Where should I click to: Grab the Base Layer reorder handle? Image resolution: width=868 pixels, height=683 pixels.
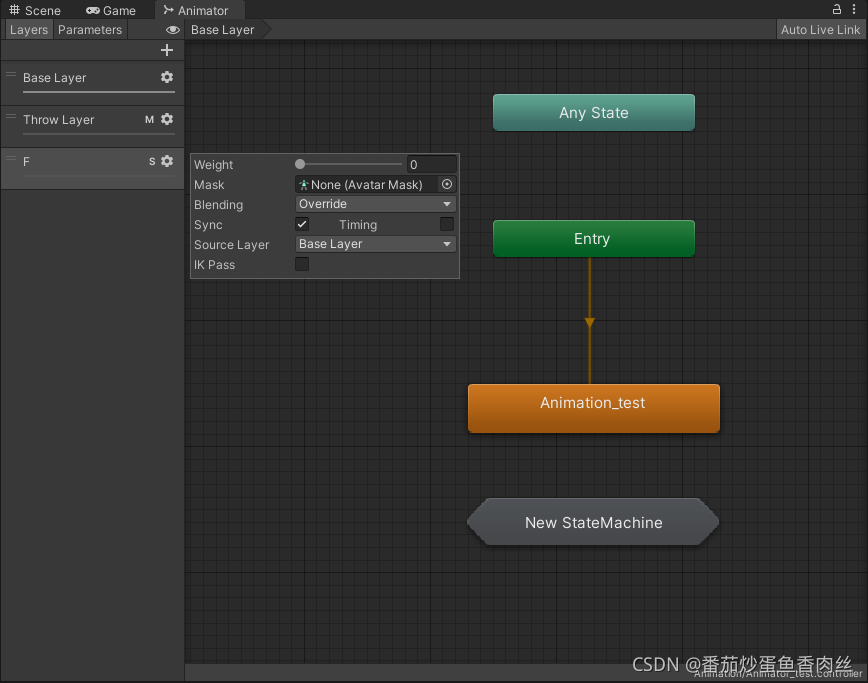11,74
